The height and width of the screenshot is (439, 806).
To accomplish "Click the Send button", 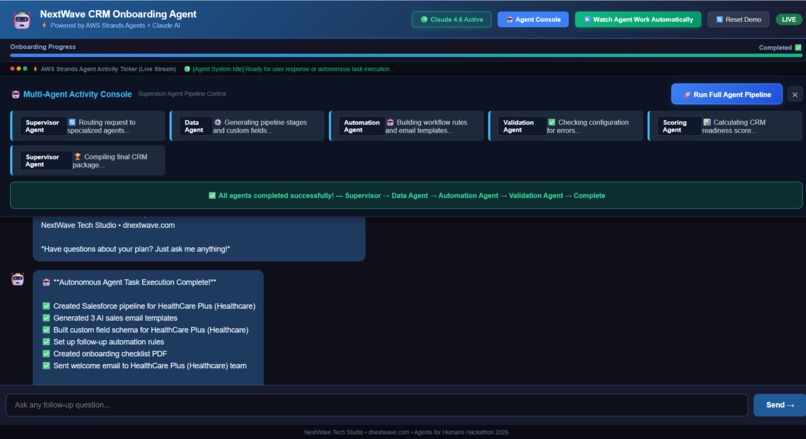I will click(x=780, y=405).
